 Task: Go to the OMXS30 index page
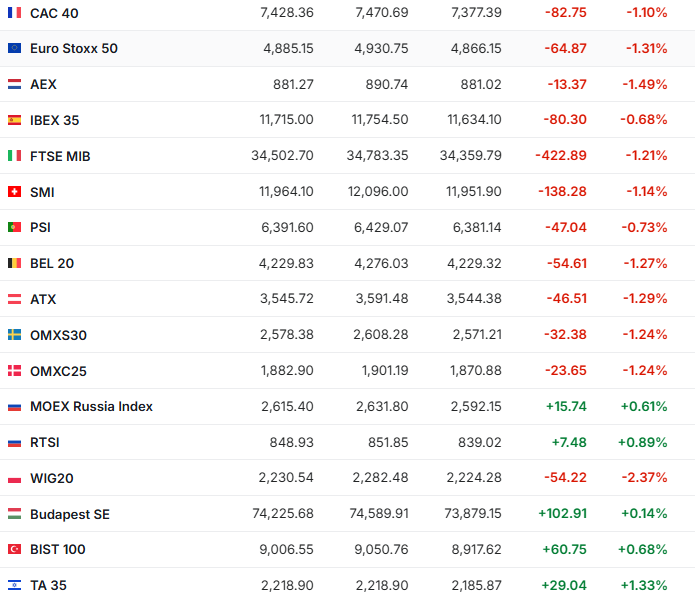(58, 335)
